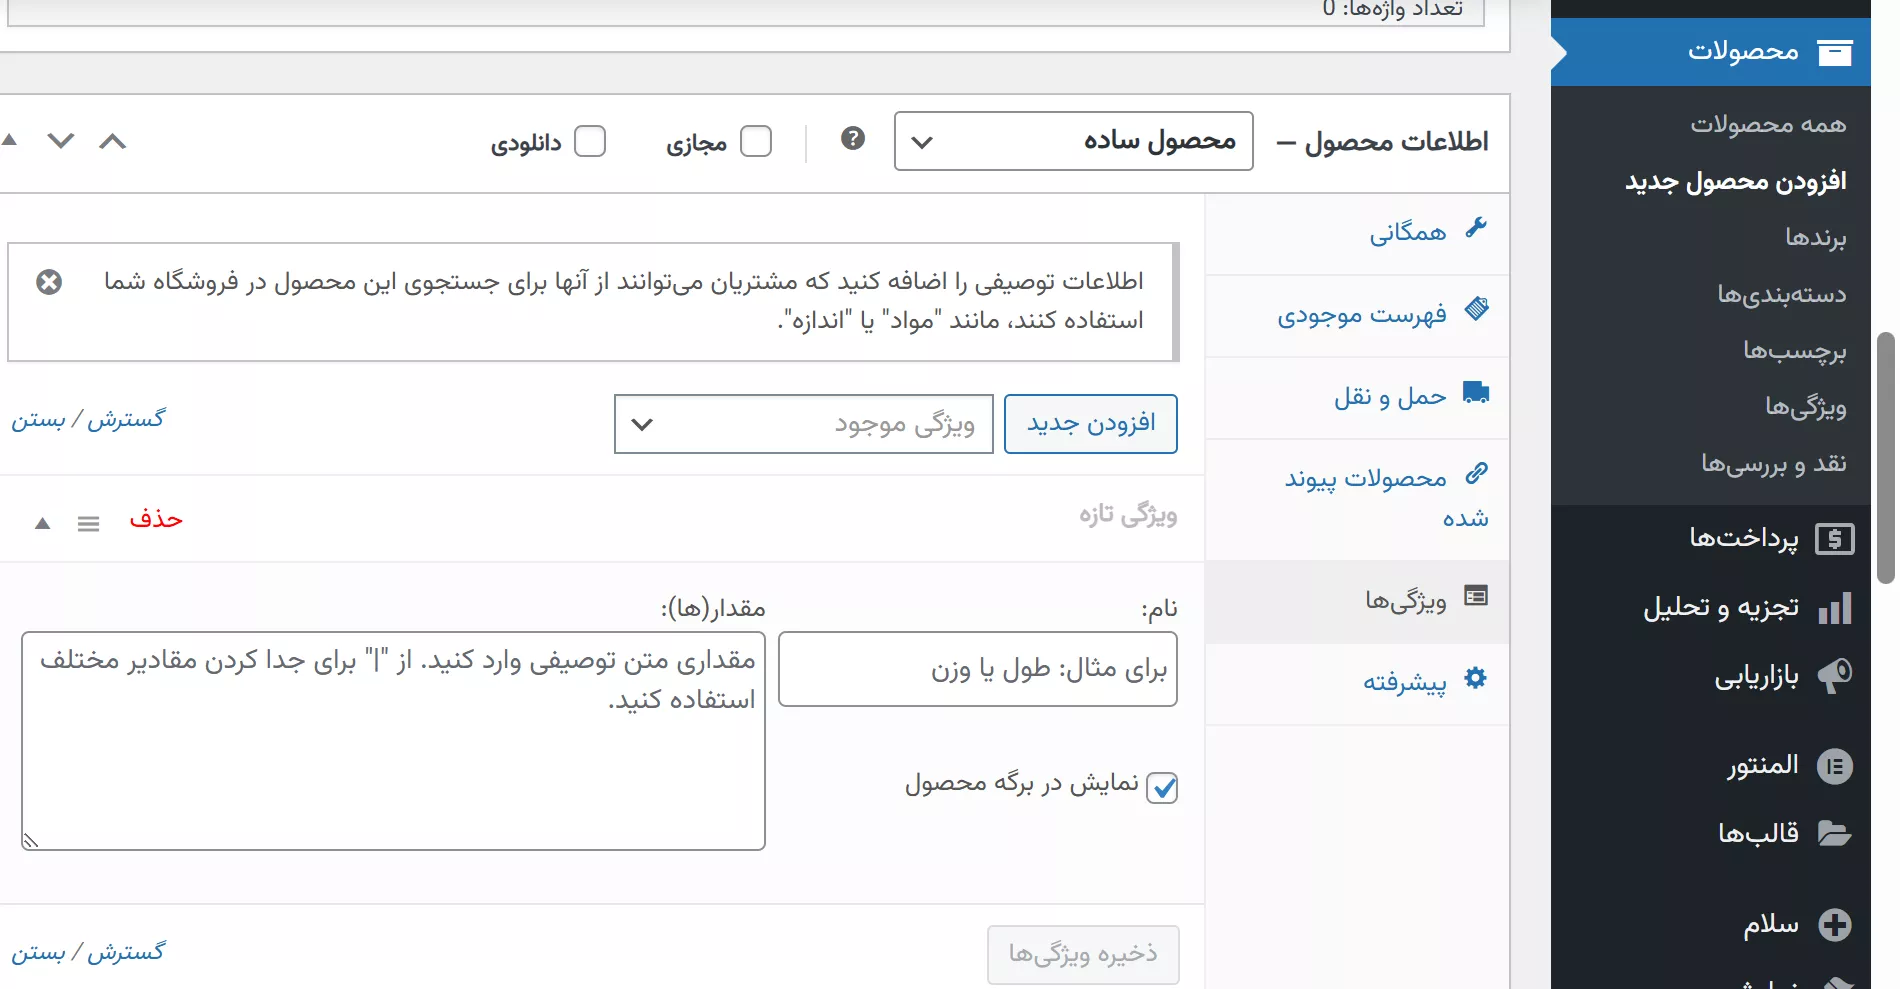Collapse the new attribute row triangle
This screenshot has height=989, width=1900.
click(42, 523)
